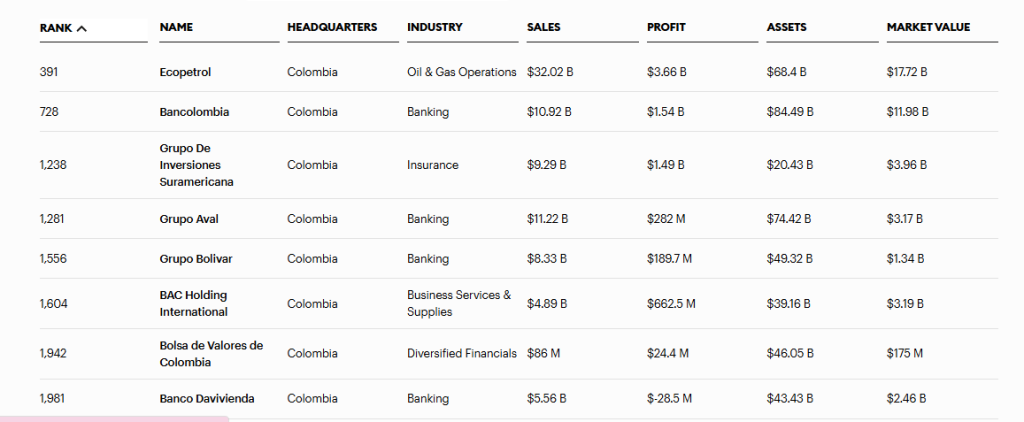Select rank value 1,281
The height and width of the screenshot is (422, 1024).
(x=53, y=219)
